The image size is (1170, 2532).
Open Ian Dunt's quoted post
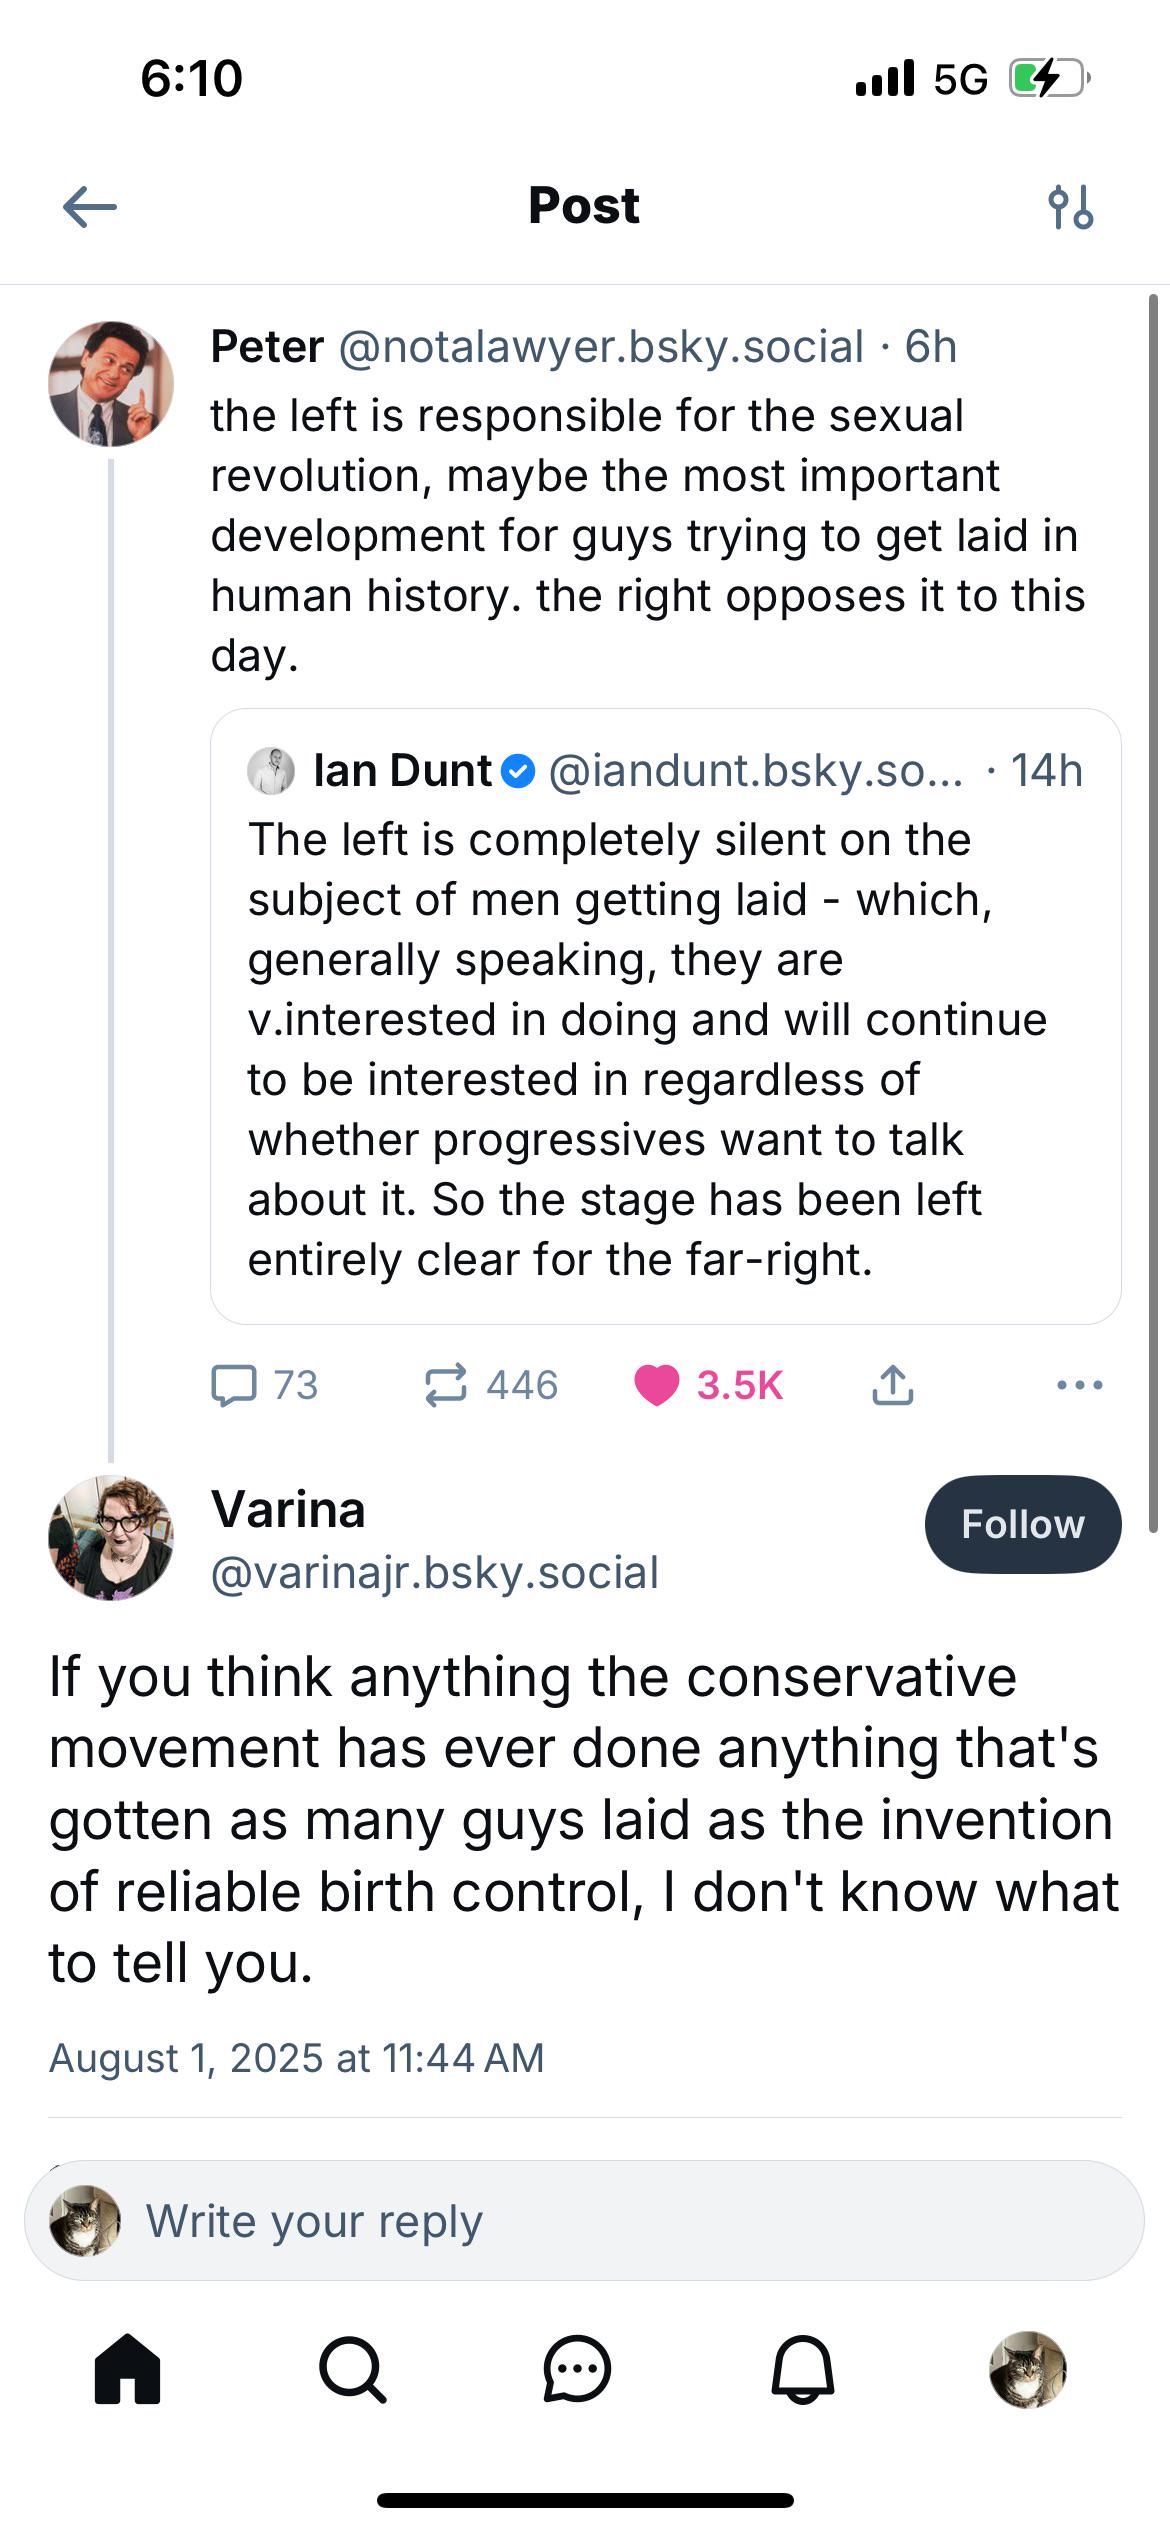pos(665,1016)
